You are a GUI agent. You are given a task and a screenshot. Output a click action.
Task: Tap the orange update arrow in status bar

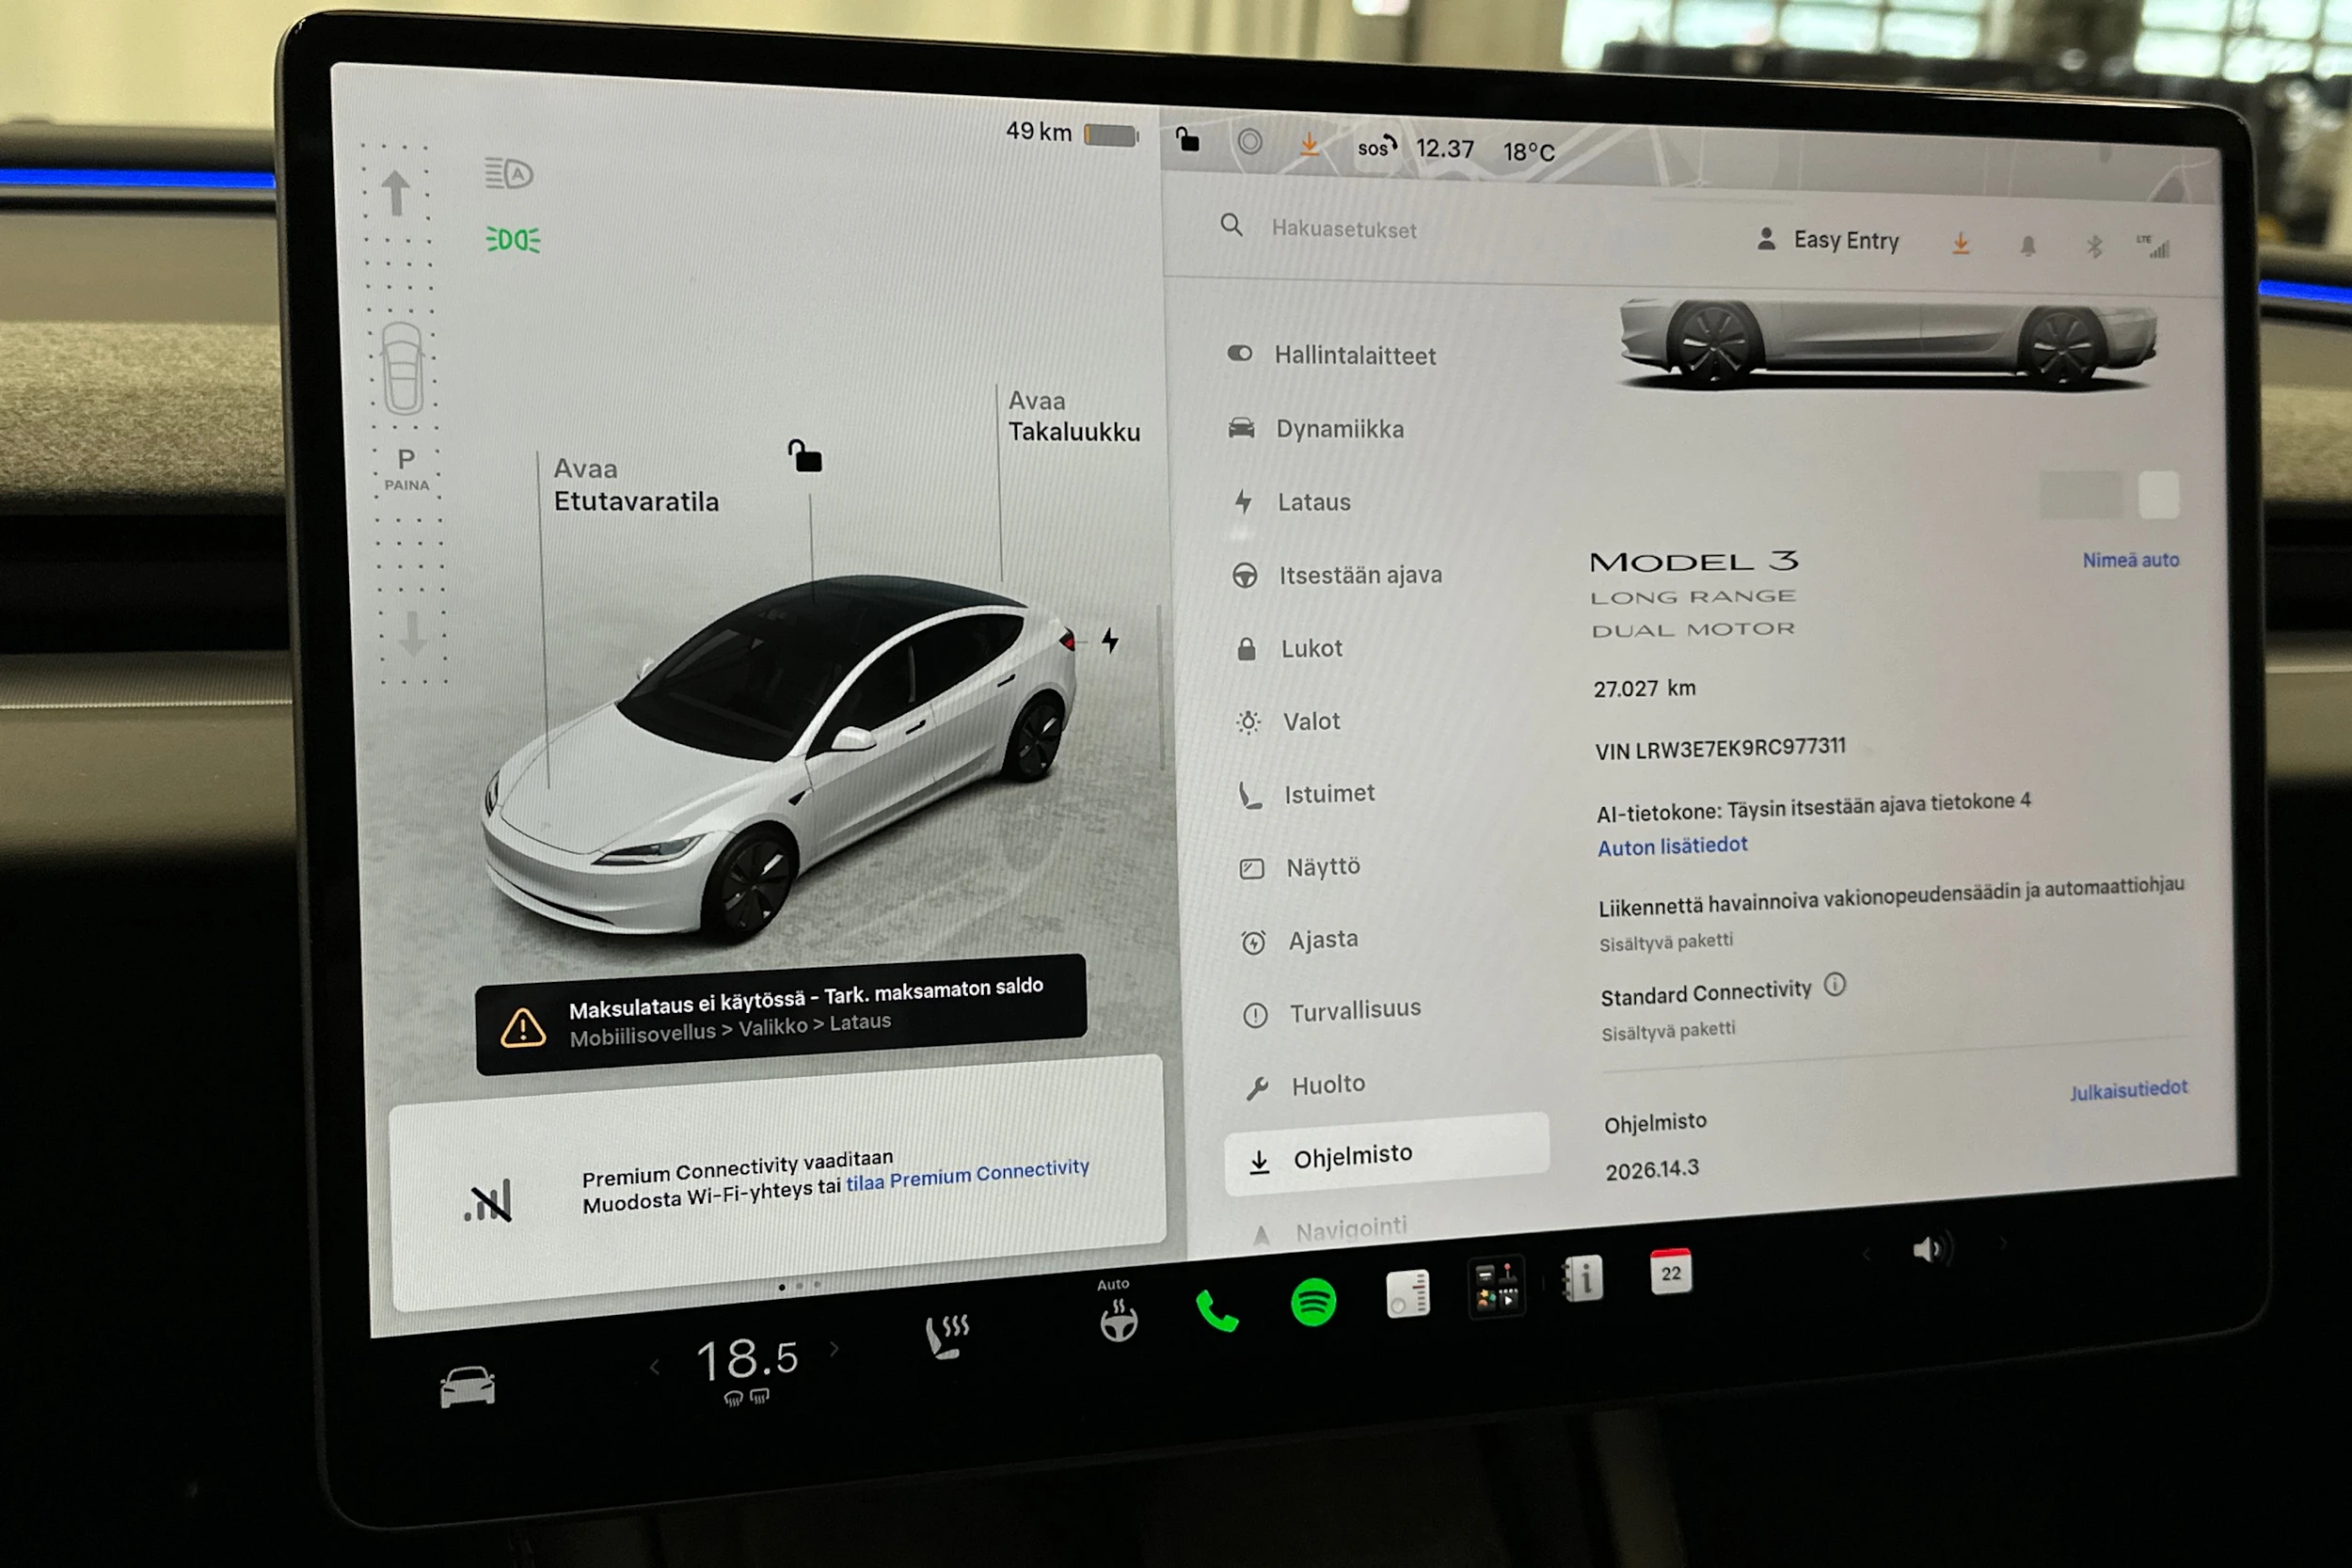click(x=1309, y=145)
